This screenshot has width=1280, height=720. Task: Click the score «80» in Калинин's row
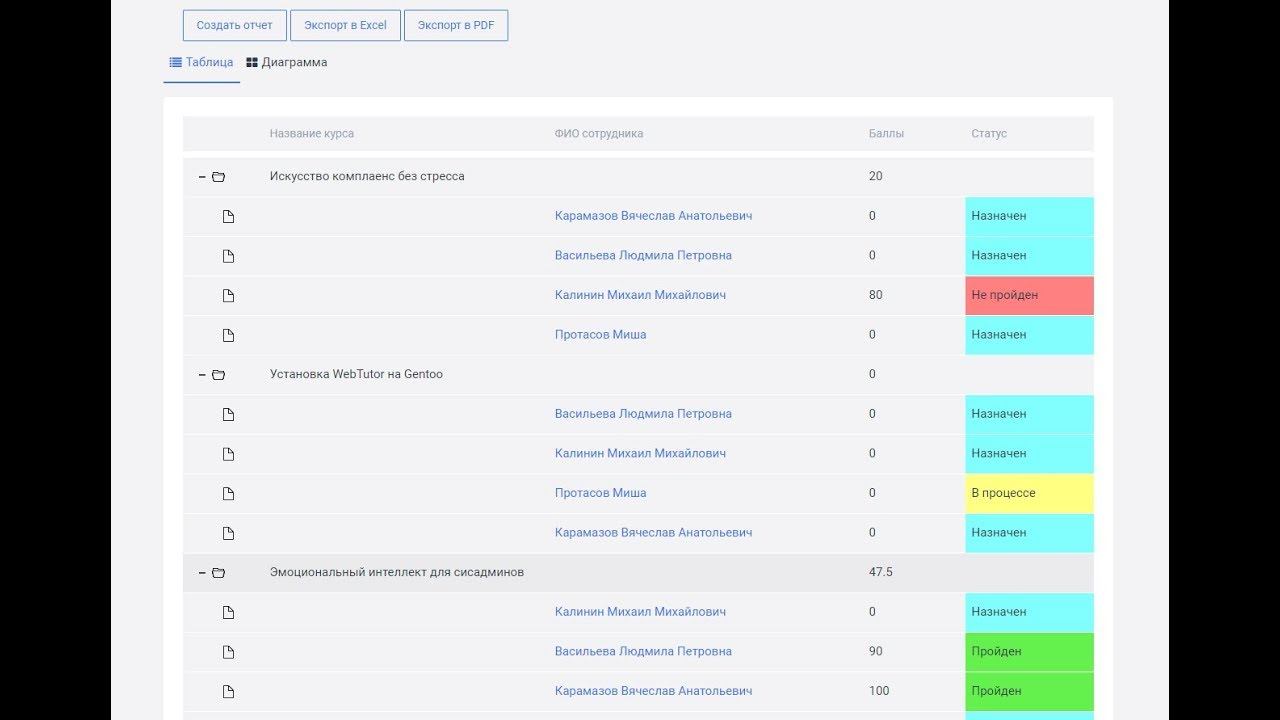tap(876, 295)
